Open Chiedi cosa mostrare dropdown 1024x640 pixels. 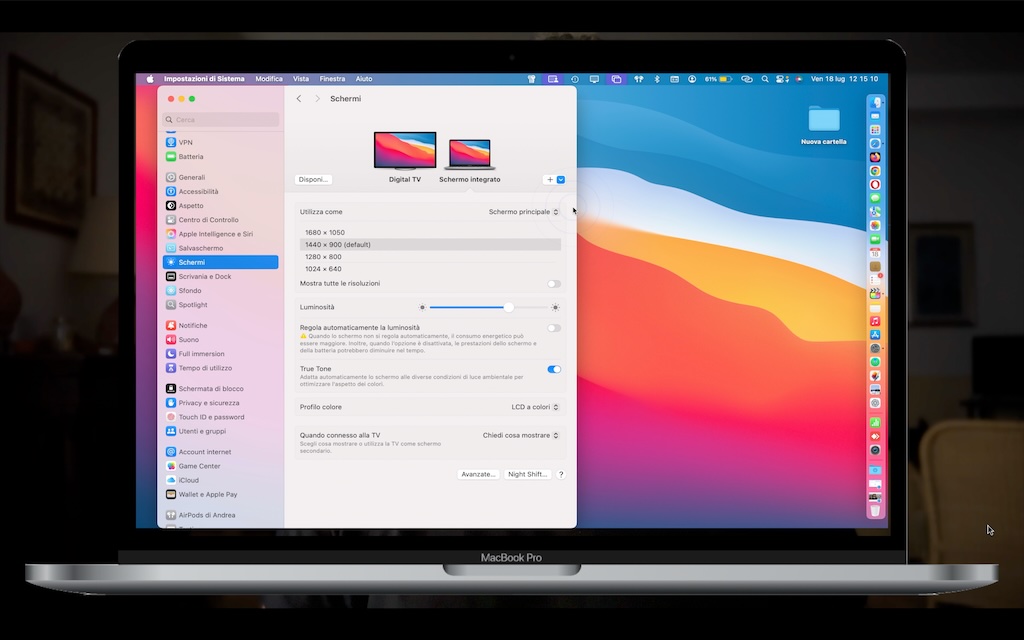click(520, 436)
